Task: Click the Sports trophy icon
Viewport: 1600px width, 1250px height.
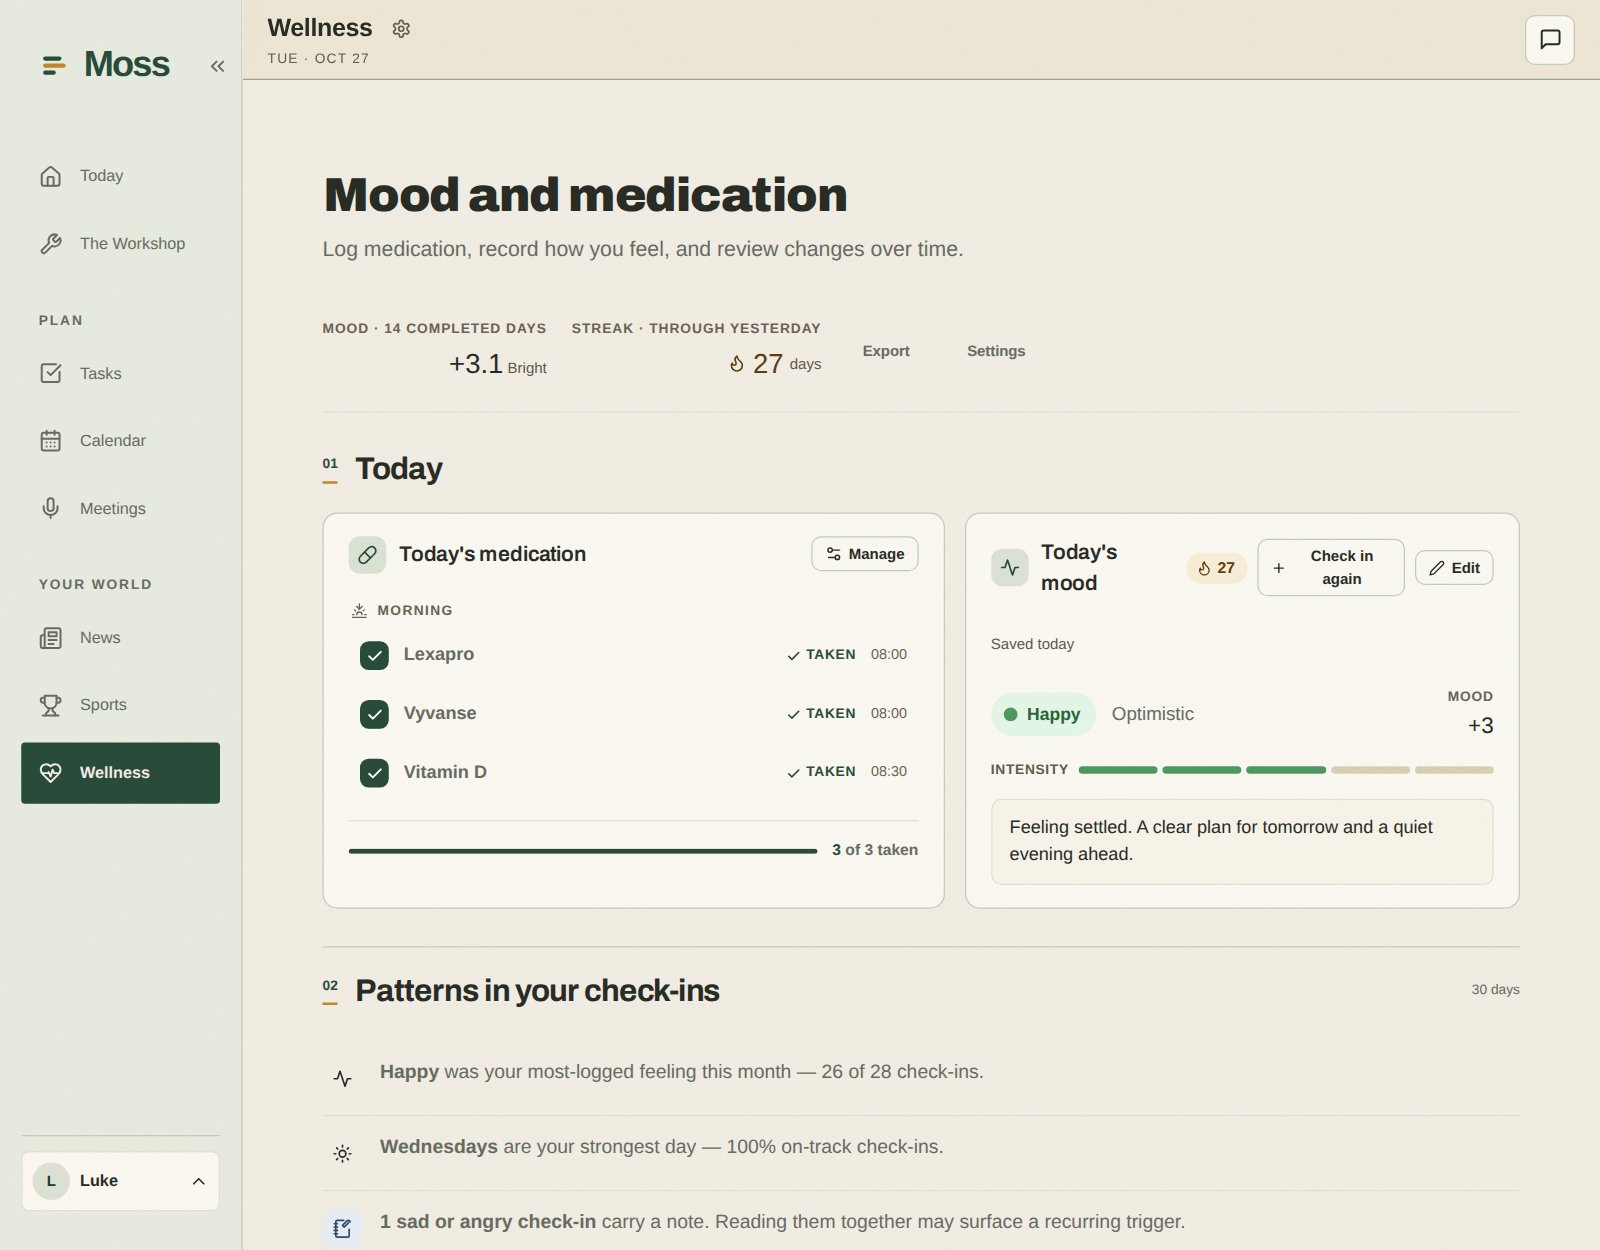Action: [50, 705]
